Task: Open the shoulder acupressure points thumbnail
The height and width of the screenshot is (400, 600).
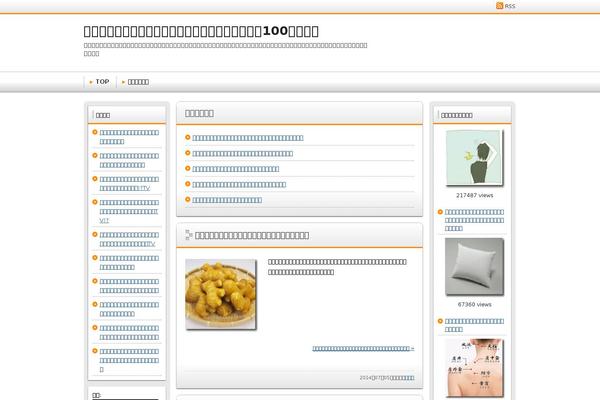Action: tap(474, 368)
